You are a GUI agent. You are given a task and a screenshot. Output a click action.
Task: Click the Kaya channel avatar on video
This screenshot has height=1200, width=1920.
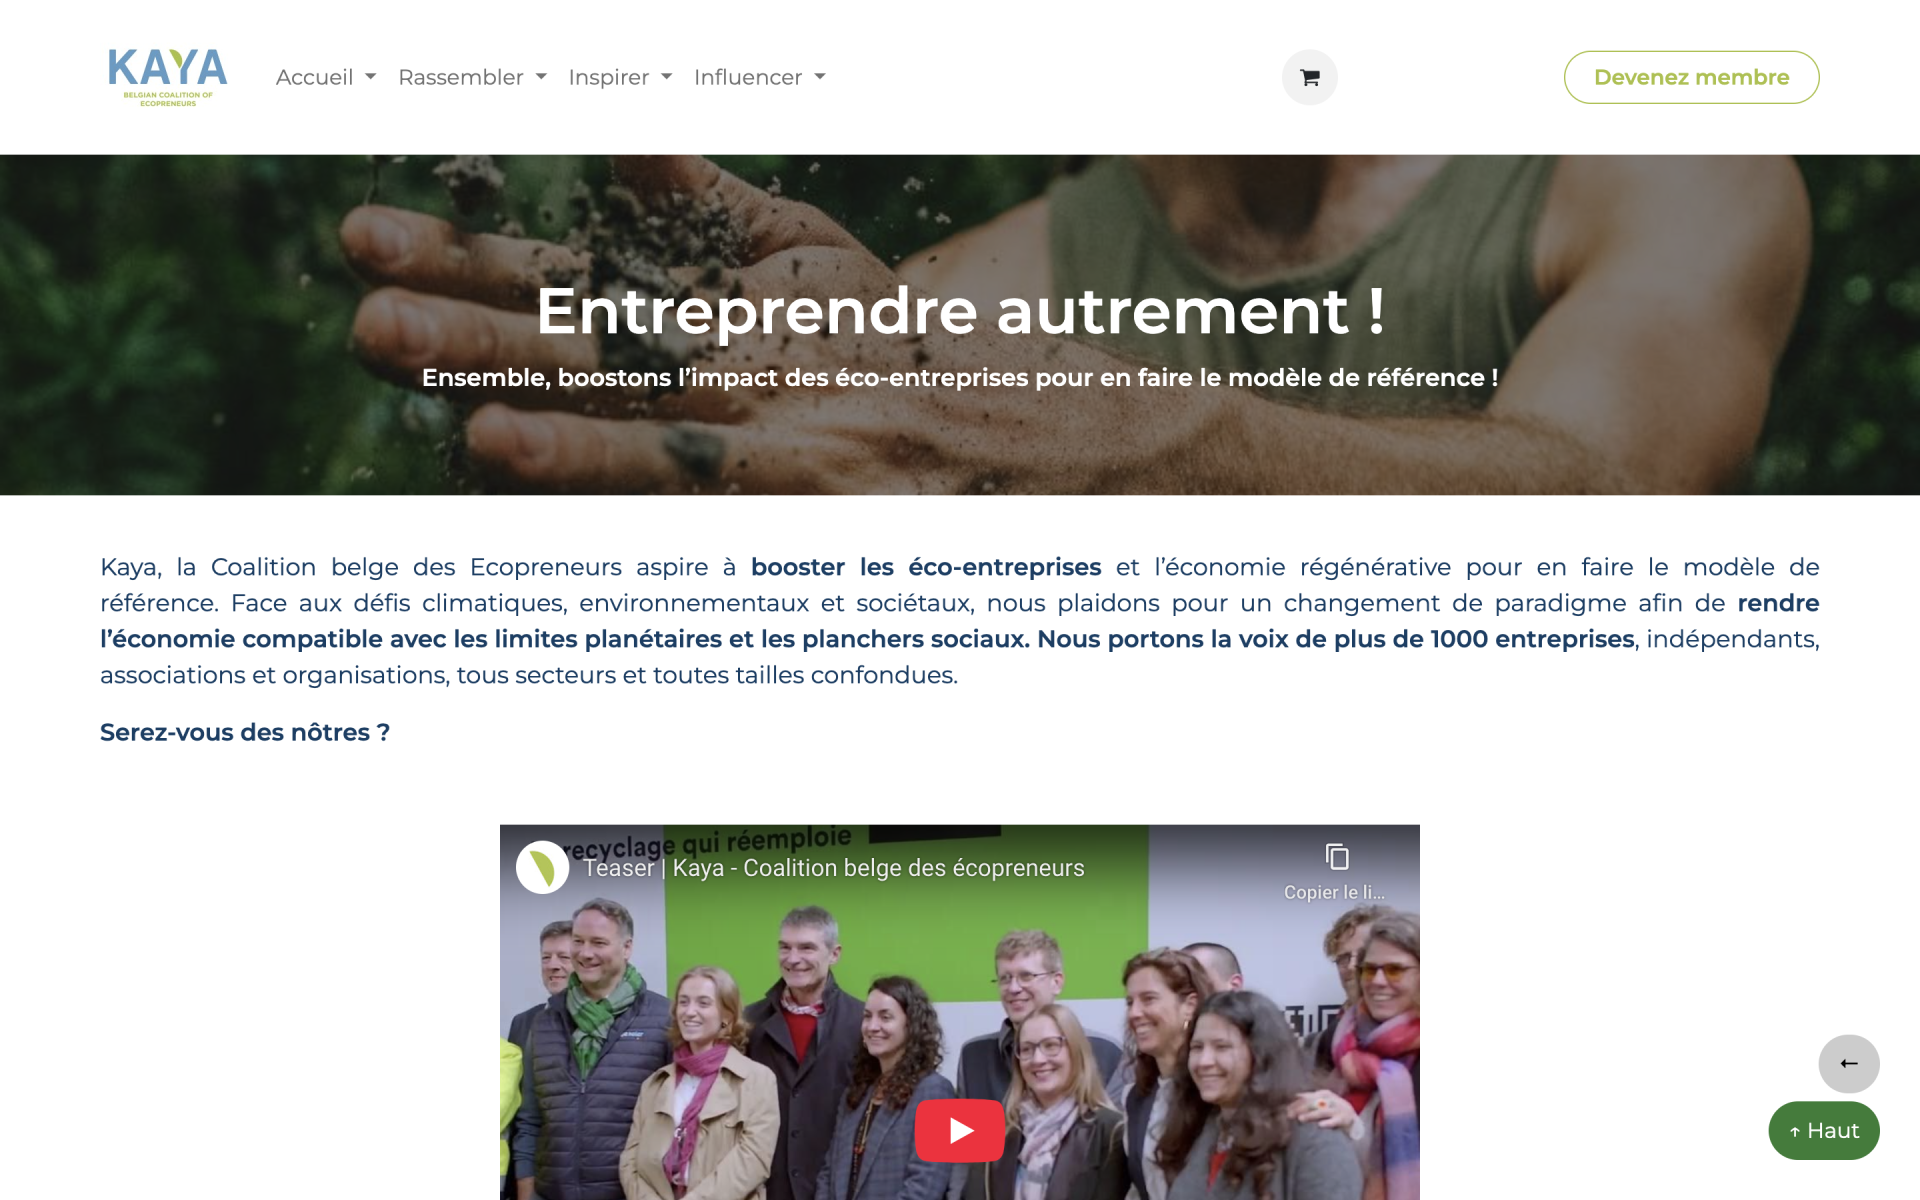point(542,867)
